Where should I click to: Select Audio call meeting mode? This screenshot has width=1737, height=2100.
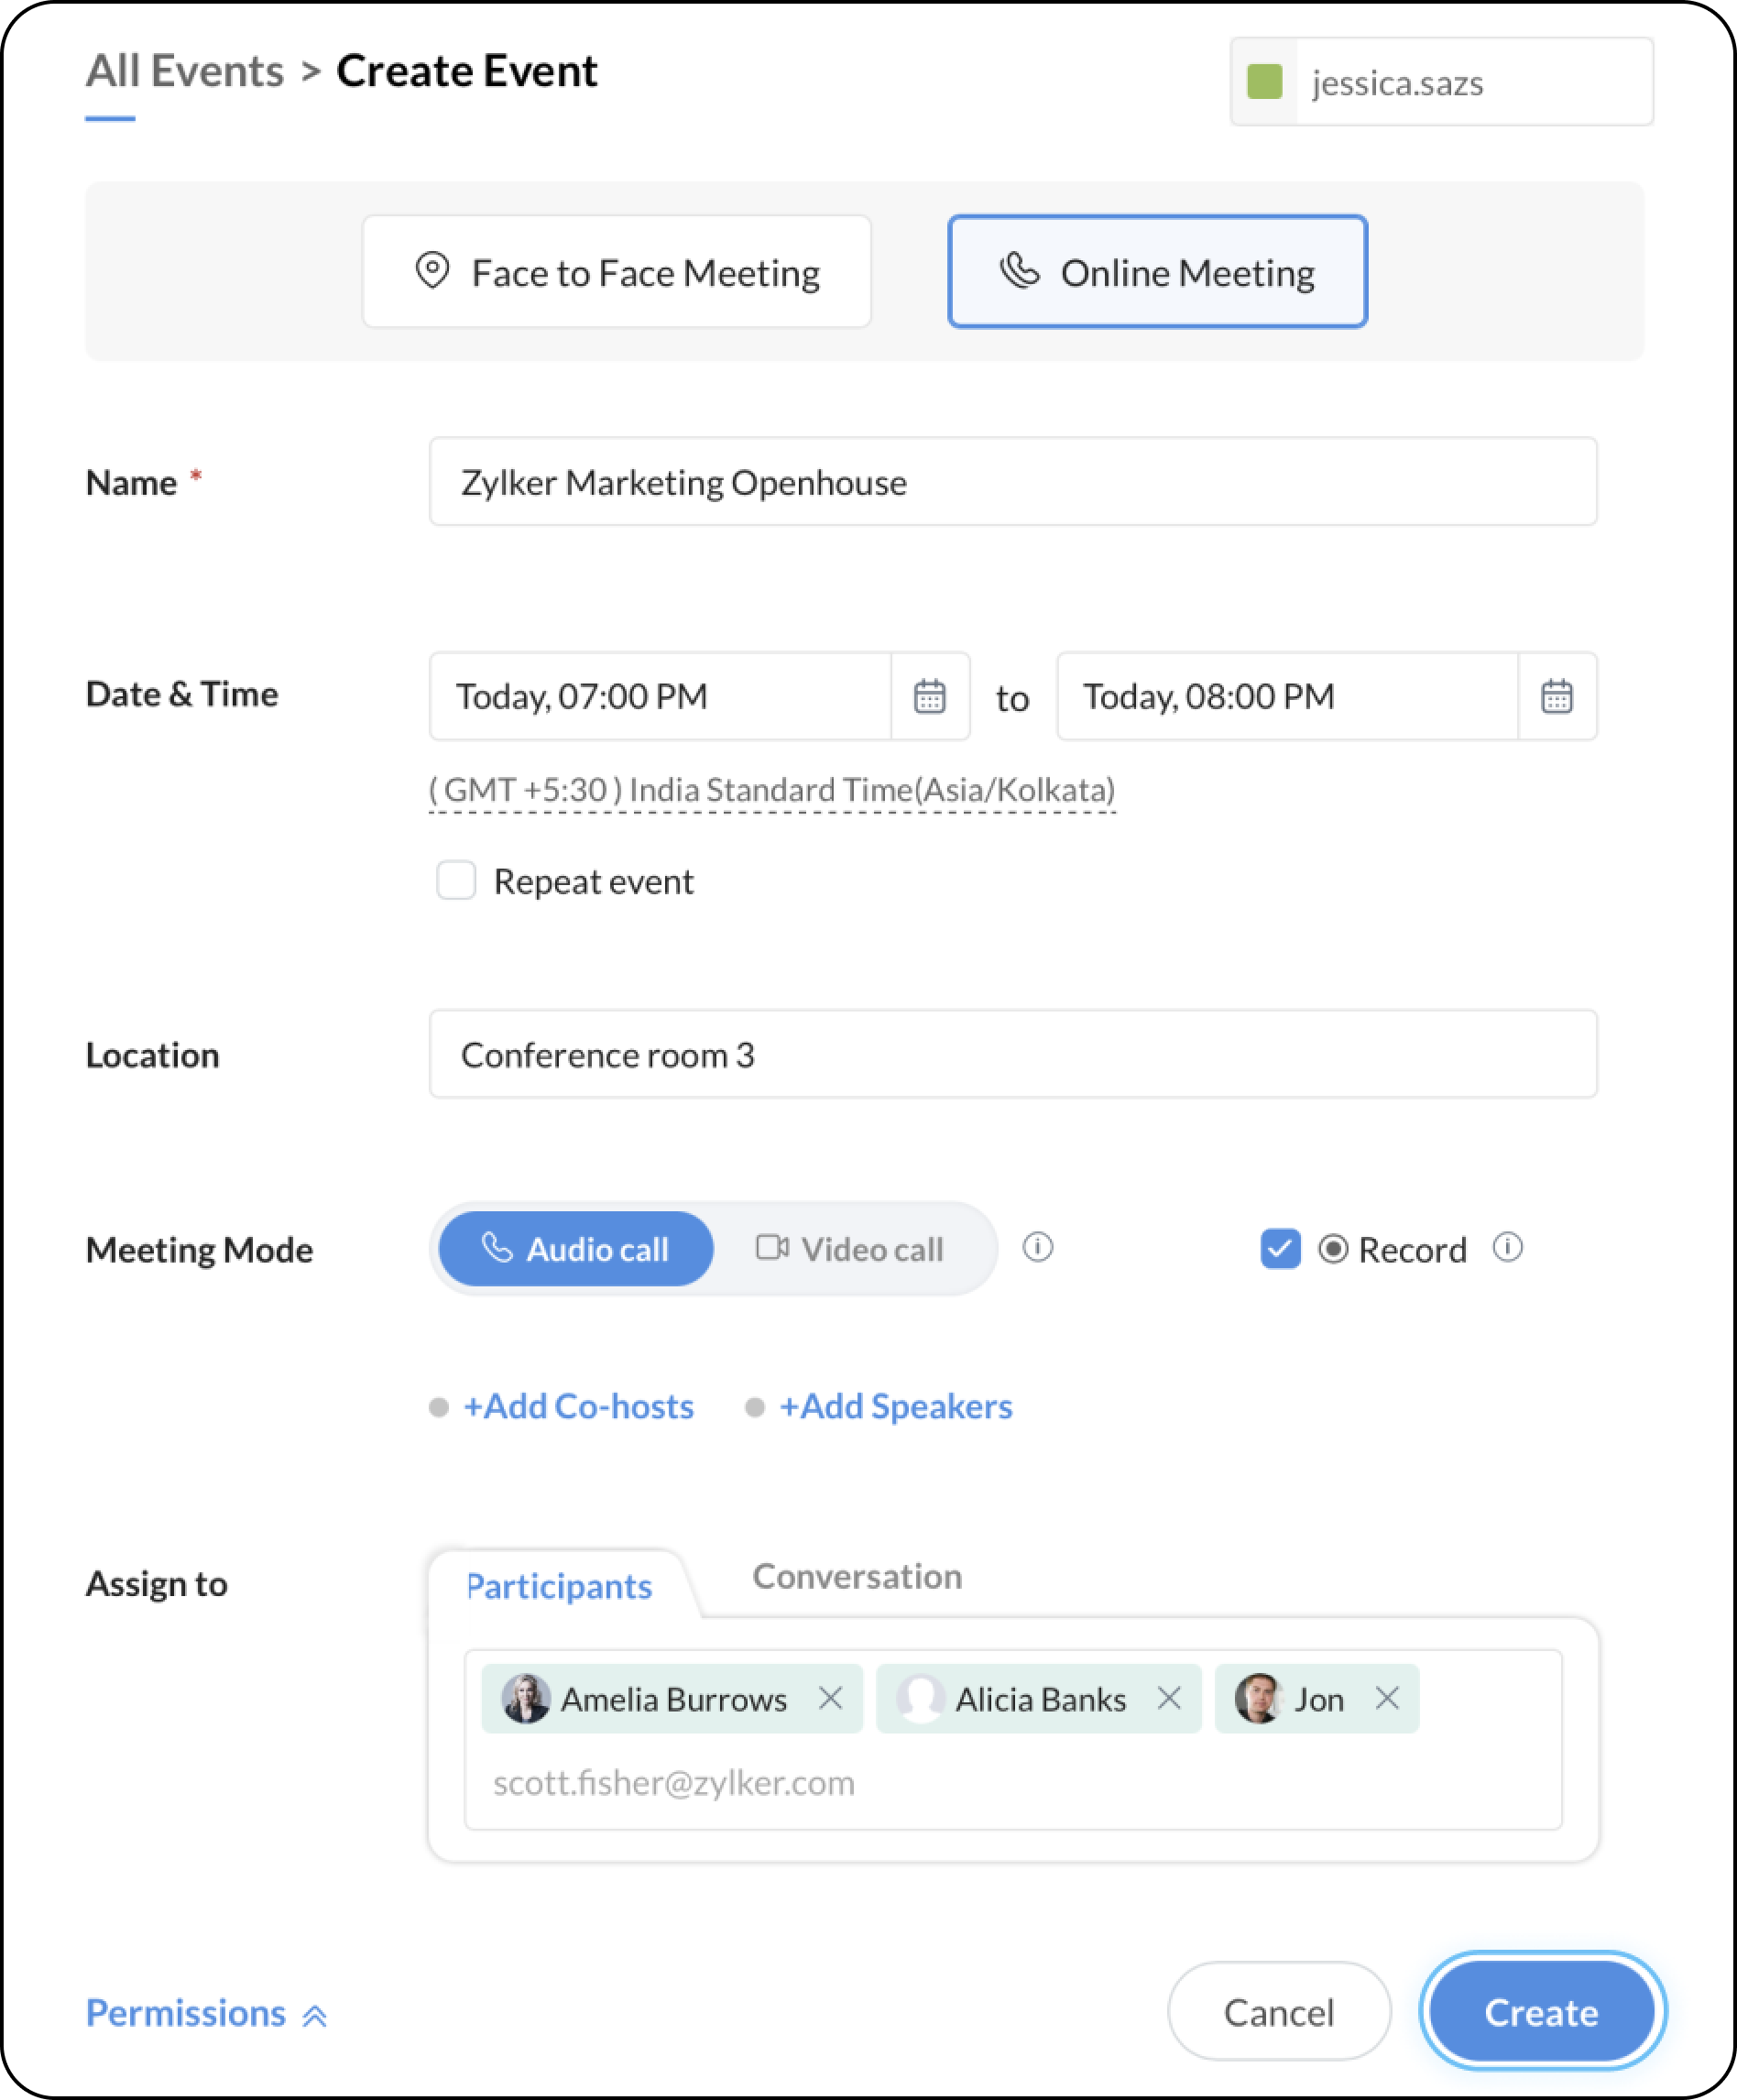[577, 1249]
